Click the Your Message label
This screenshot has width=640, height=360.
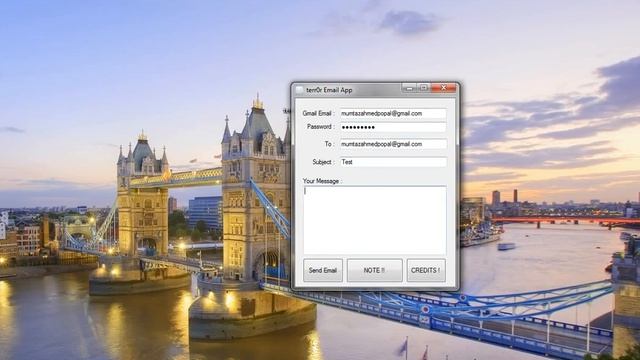322,181
